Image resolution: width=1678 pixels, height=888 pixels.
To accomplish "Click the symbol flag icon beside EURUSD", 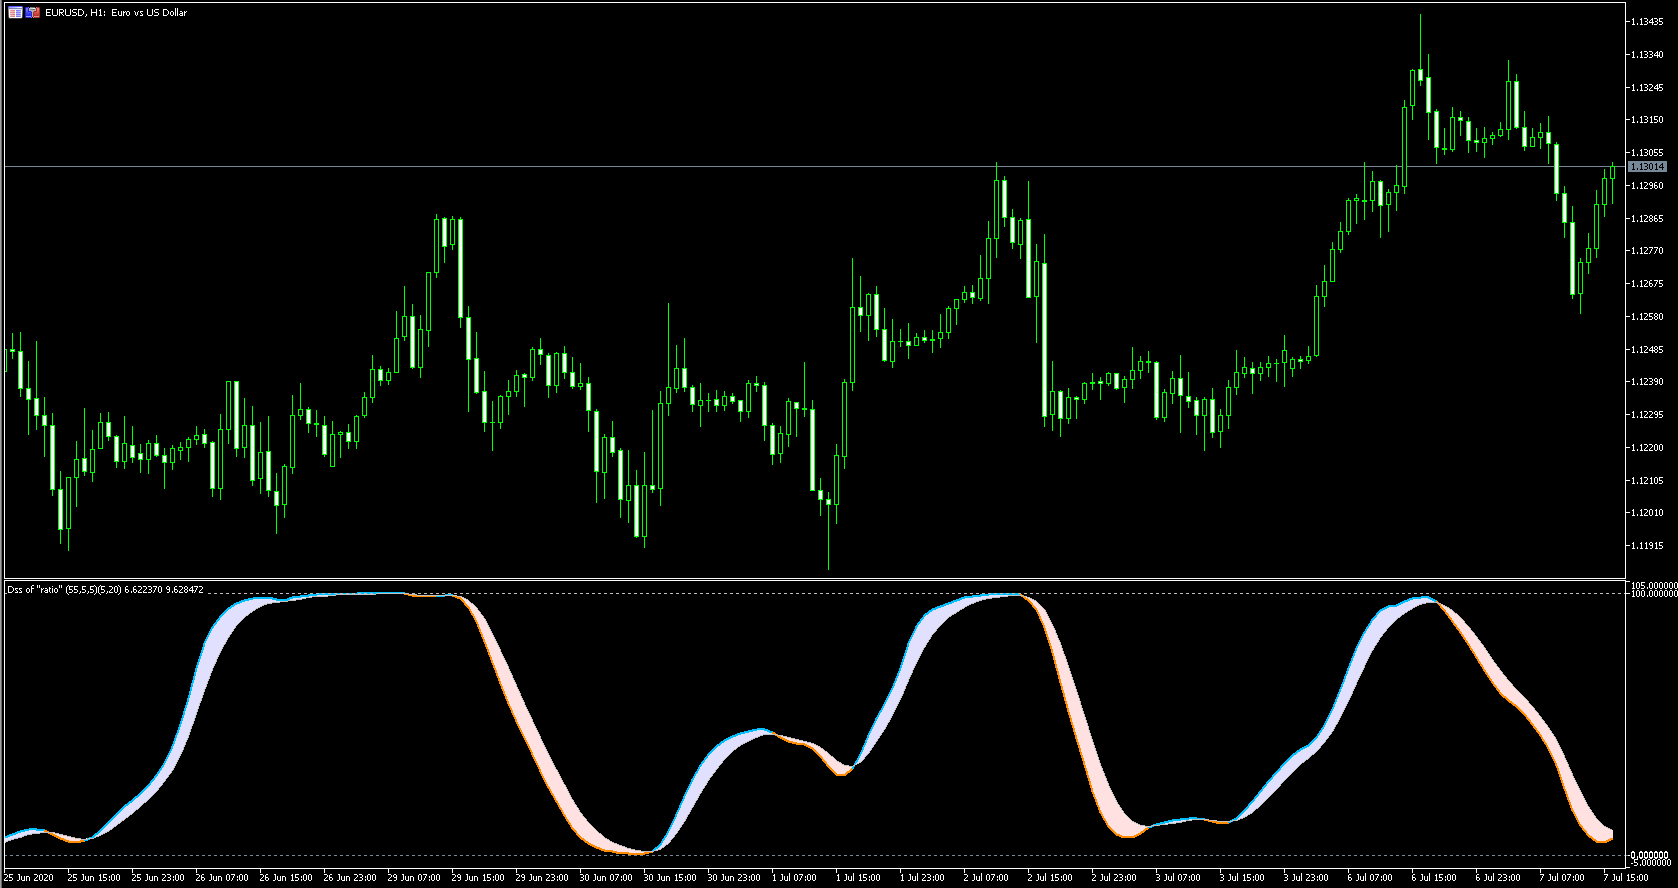I will [33, 13].
